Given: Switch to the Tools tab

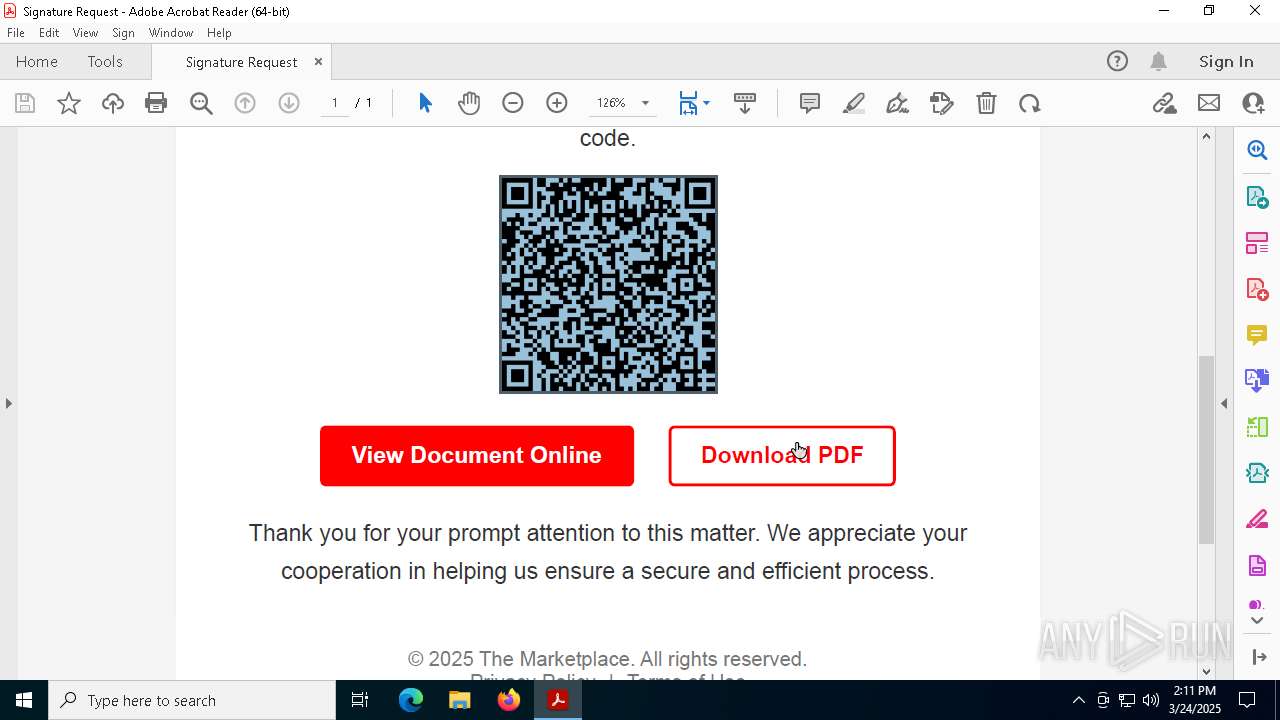Looking at the screenshot, I should click(x=105, y=61).
